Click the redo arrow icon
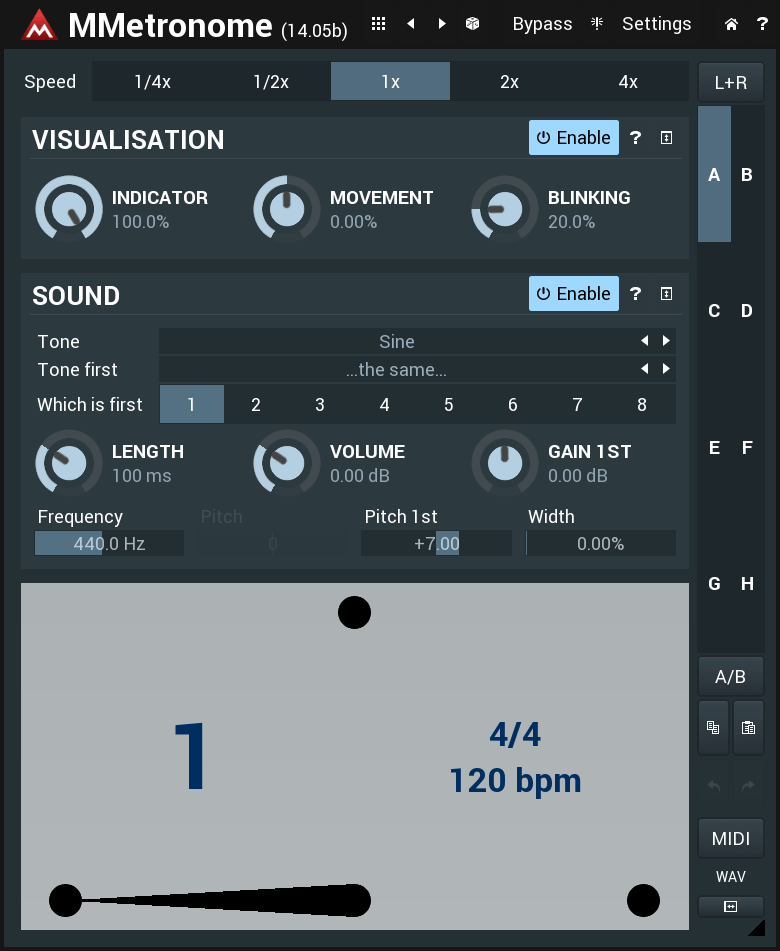This screenshot has width=780, height=951. (x=748, y=786)
